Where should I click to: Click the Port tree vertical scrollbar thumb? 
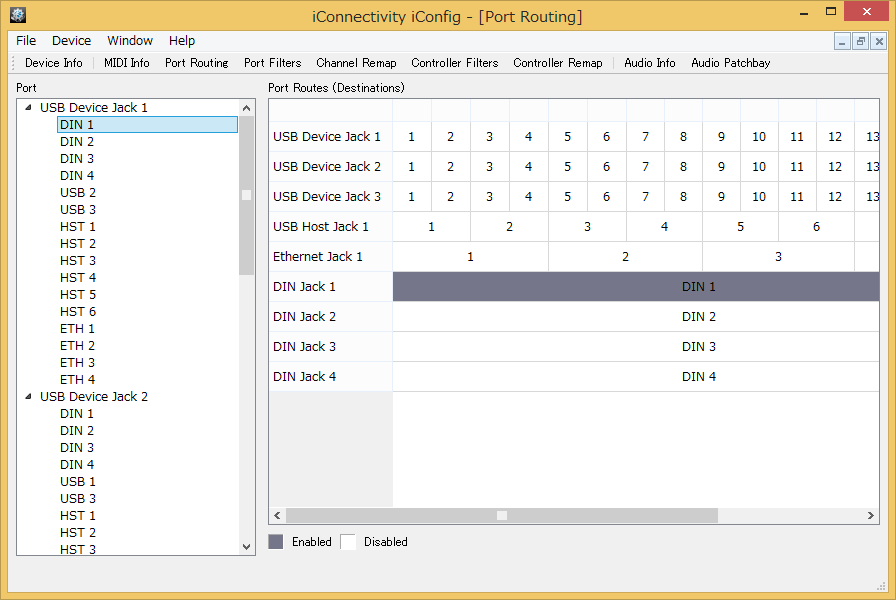click(x=246, y=195)
